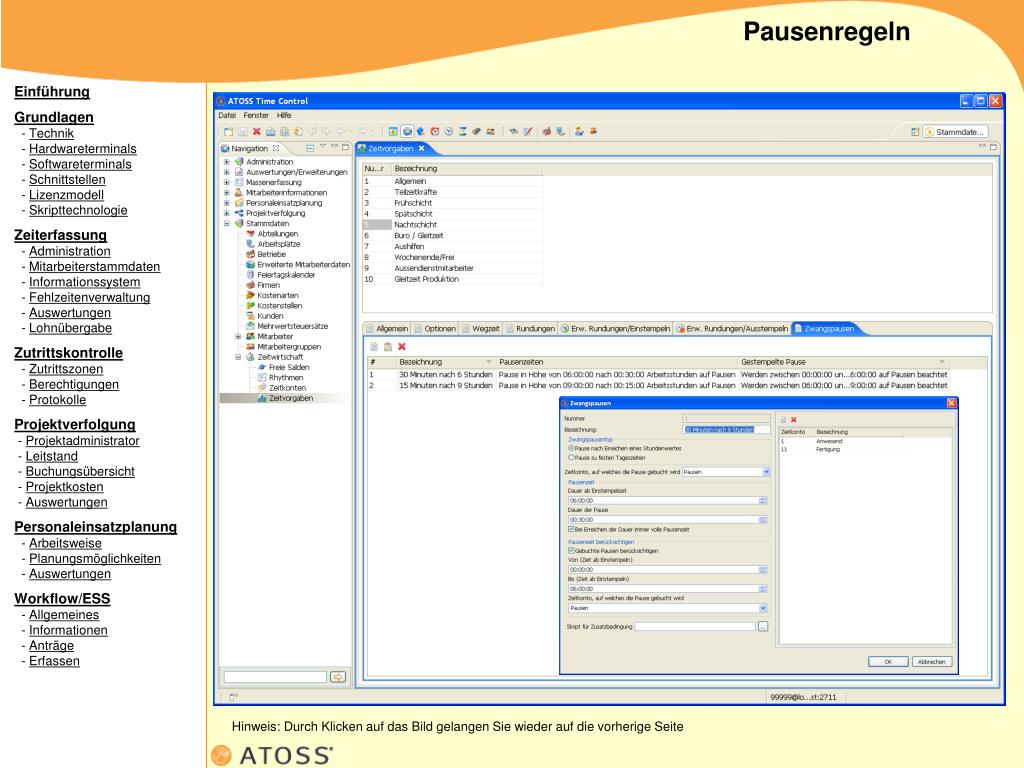Click 'Dauer ab Einstempelzeit' spinner arrows
The width and height of the screenshot is (1024, 768).
(763, 500)
